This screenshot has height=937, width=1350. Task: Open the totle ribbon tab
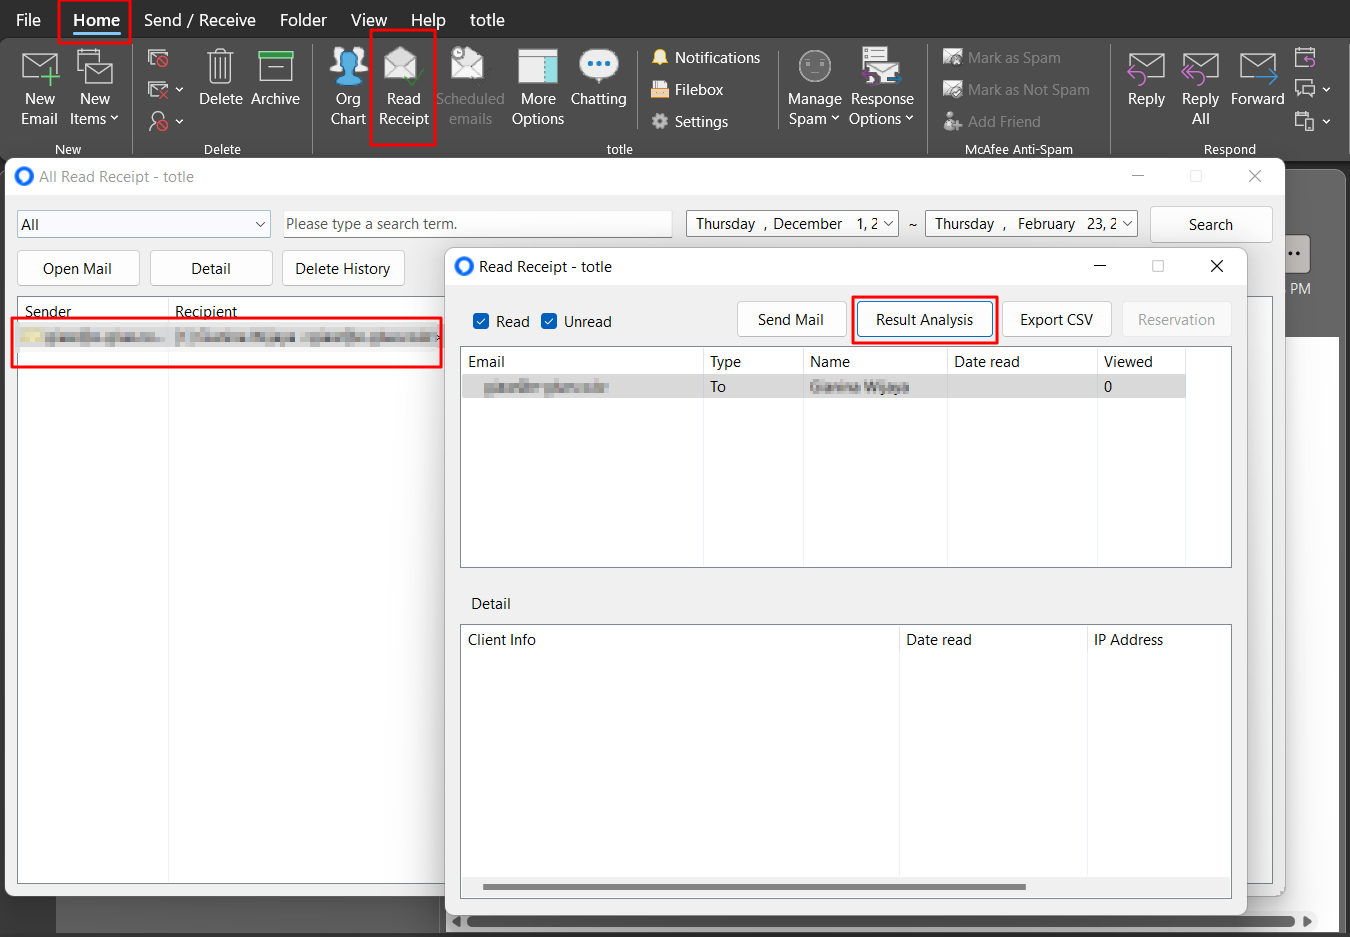coord(487,20)
